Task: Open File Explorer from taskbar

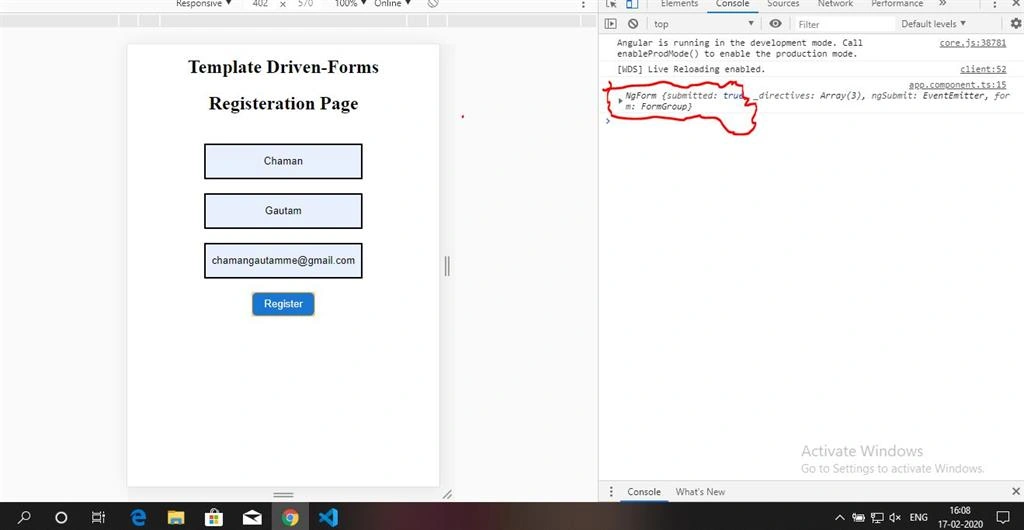Action: [x=176, y=518]
